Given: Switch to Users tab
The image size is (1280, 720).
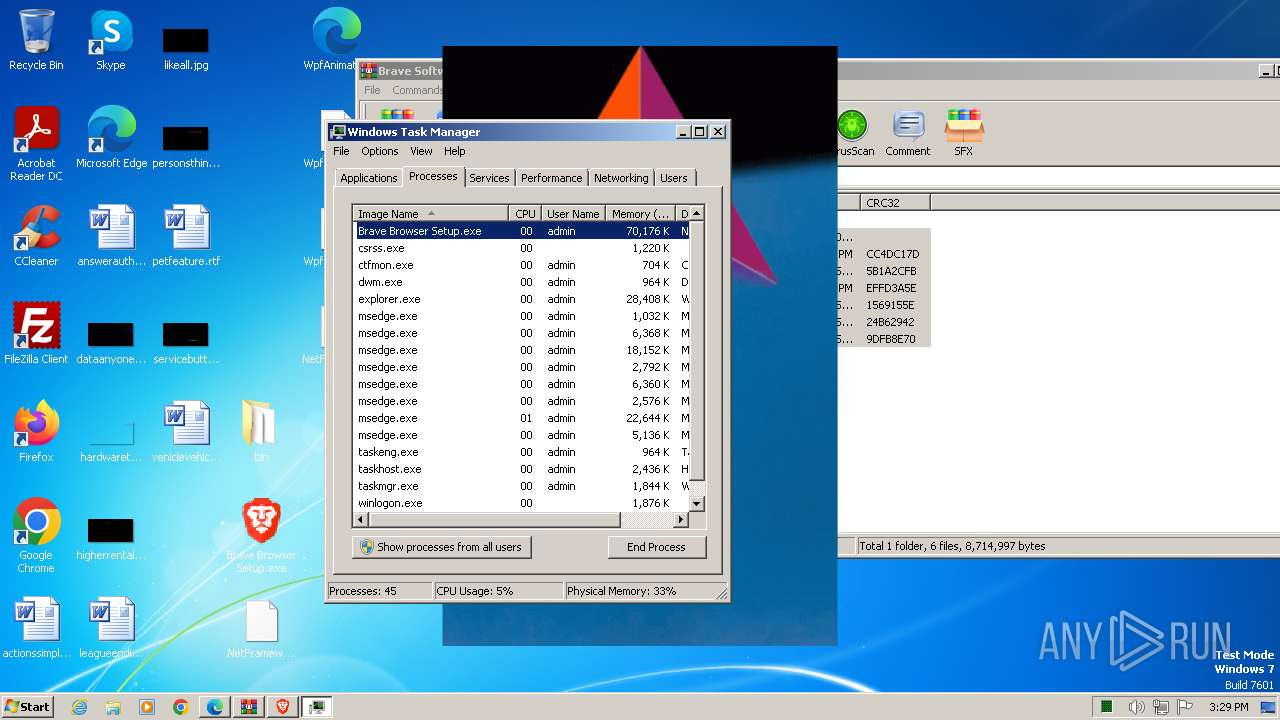Looking at the screenshot, I should (x=674, y=178).
